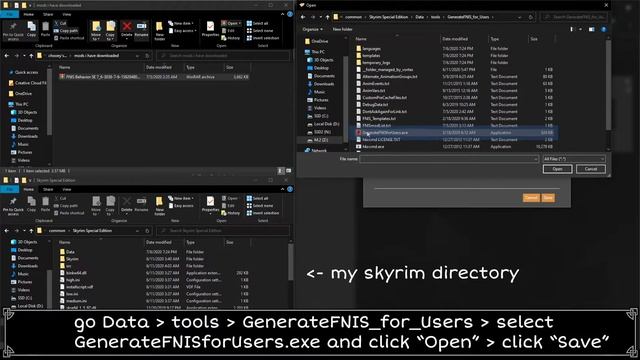Click Cut in the mods window ribbon
This screenshot has width=640, height=360.
(x=60, y=23)
